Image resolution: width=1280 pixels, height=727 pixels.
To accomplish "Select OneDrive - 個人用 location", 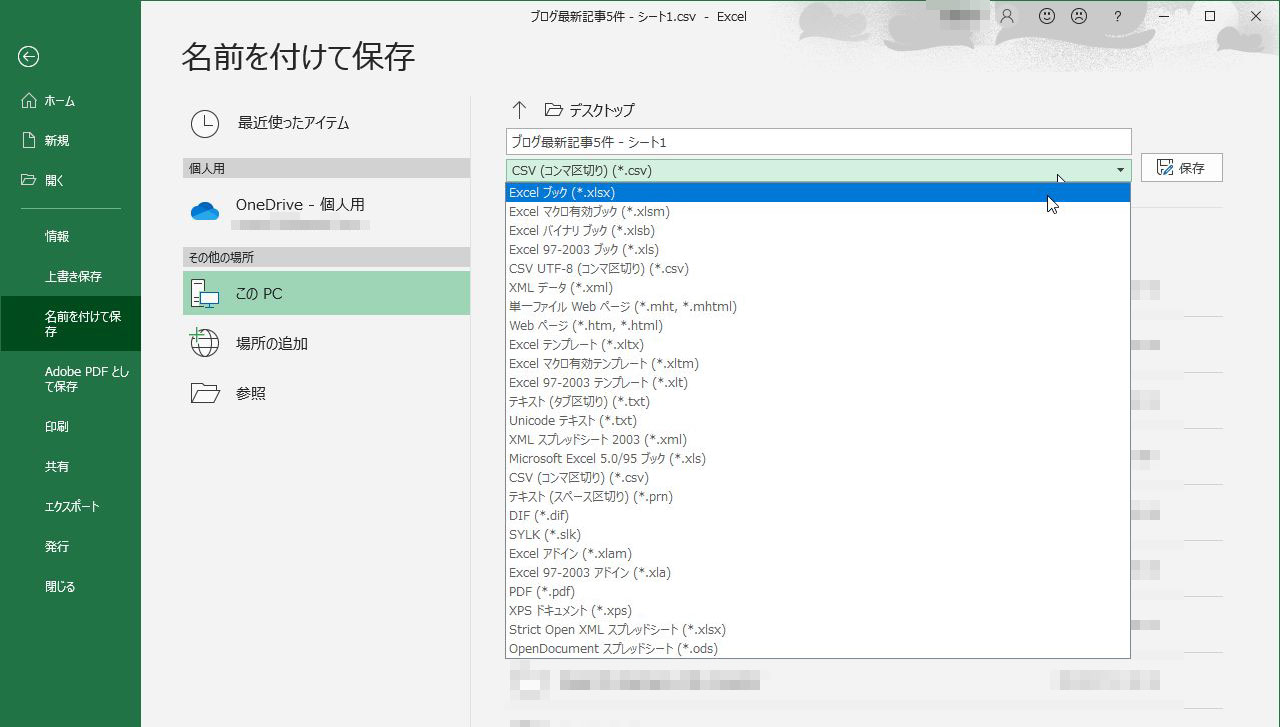I will (x=326, y=212).
